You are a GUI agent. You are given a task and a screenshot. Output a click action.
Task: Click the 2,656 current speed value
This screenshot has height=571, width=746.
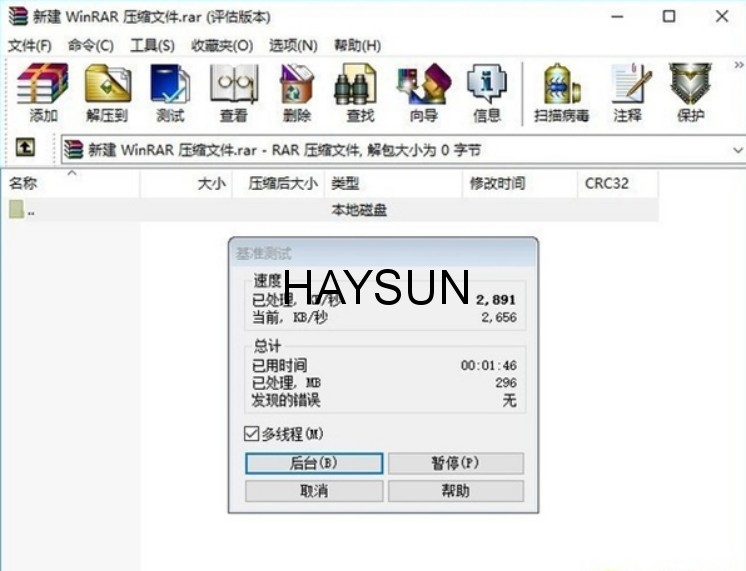tap(499, 317)
